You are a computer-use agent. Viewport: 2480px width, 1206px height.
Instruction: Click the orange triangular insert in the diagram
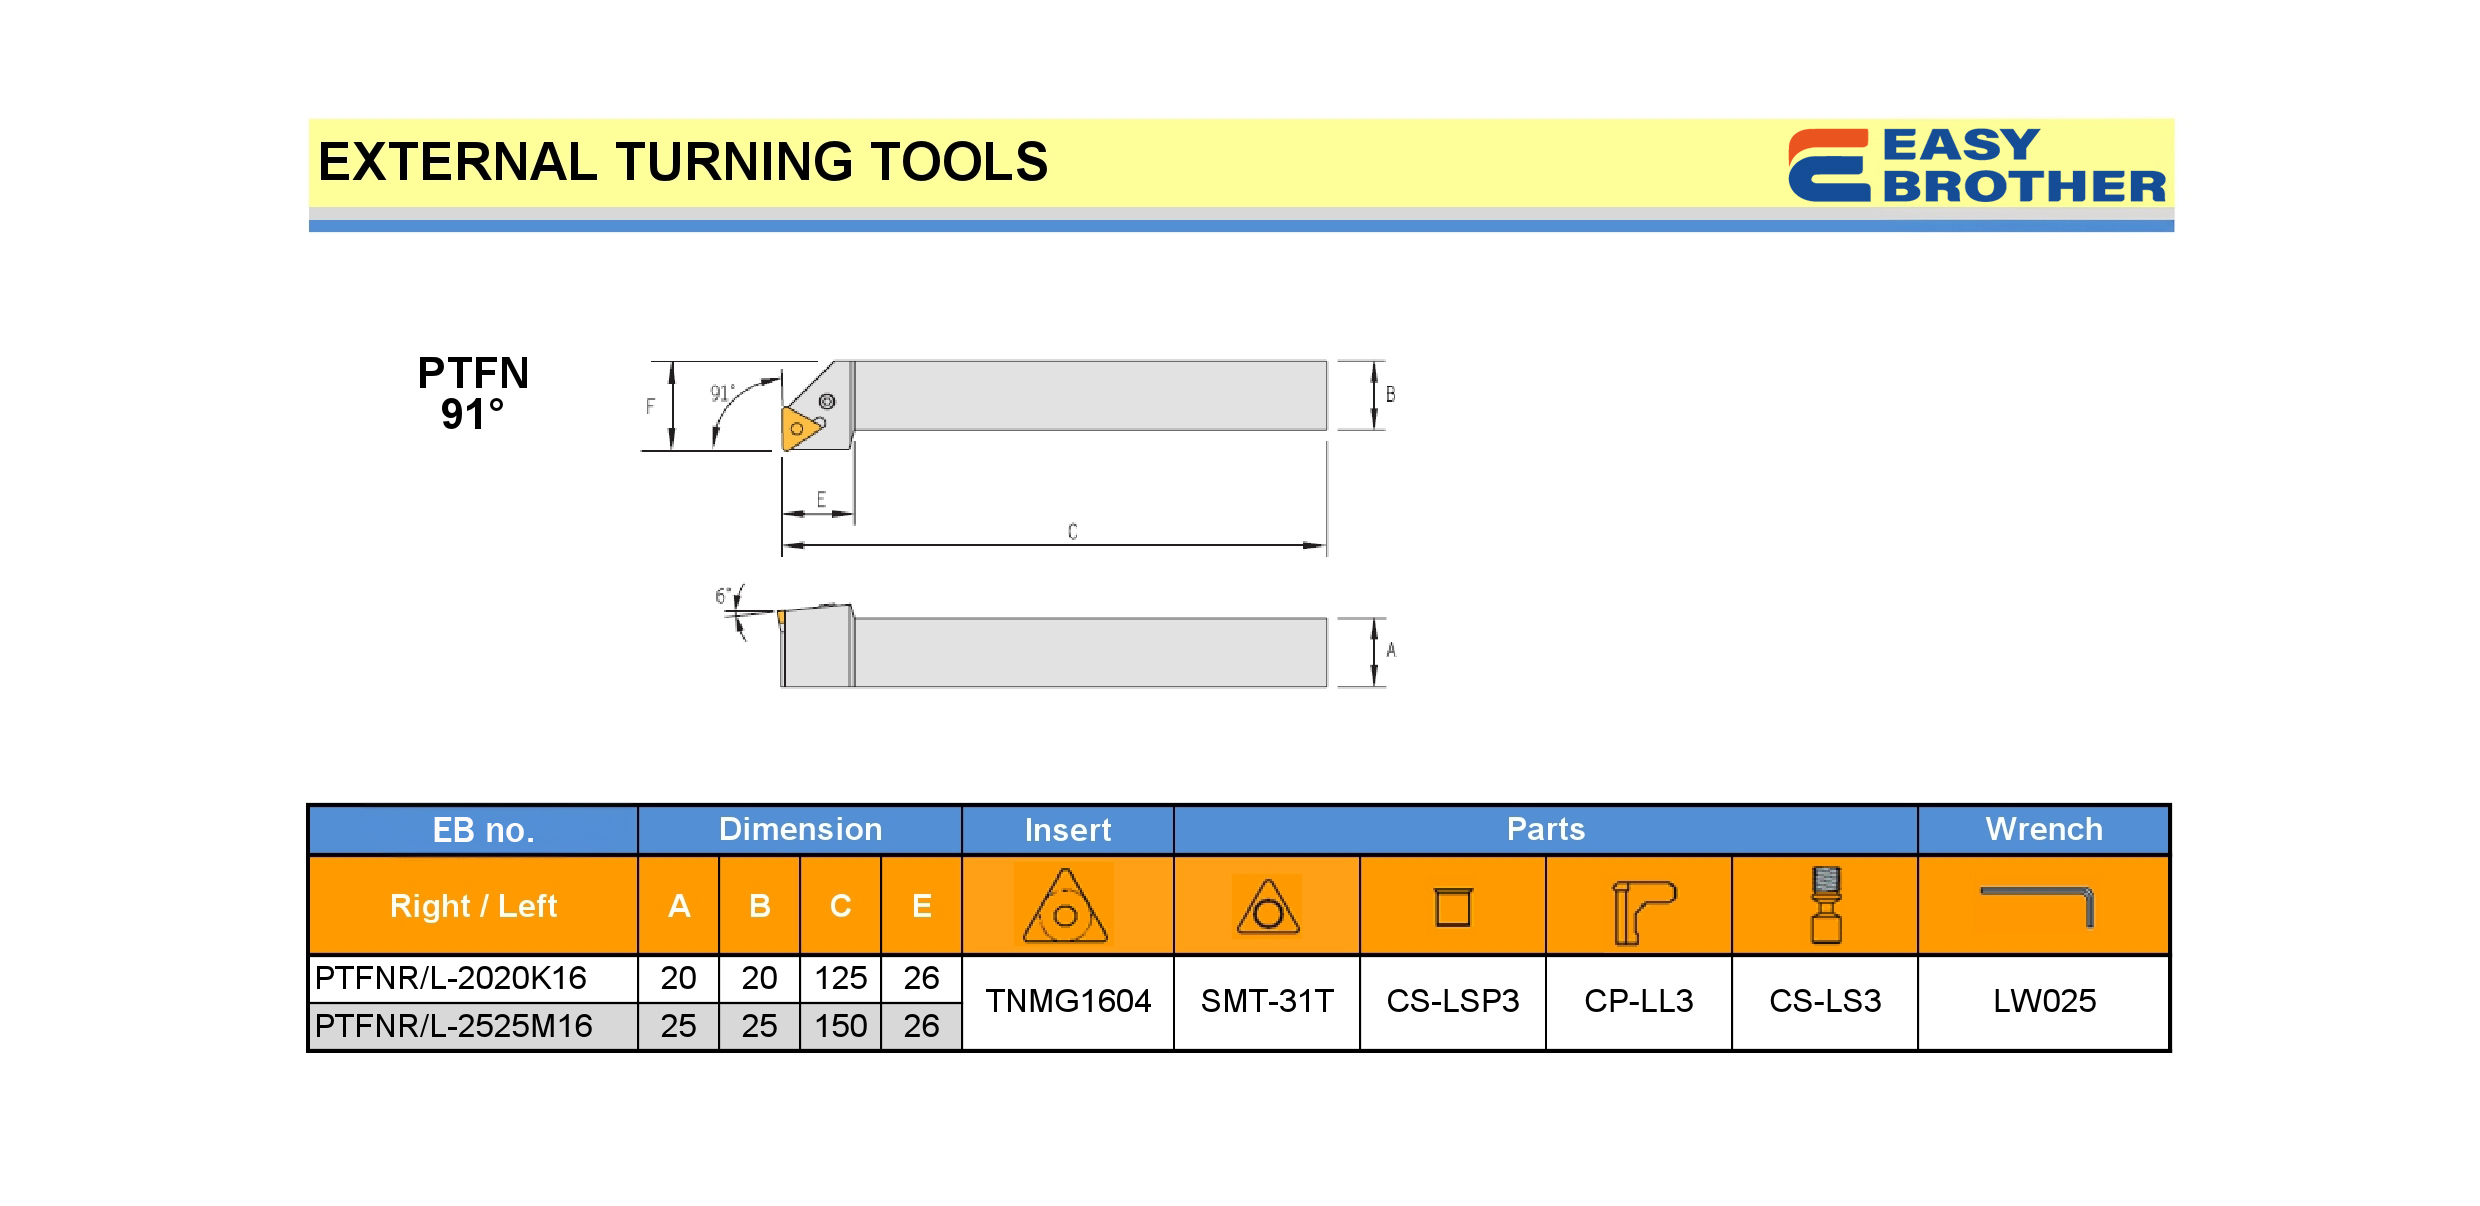798,428
